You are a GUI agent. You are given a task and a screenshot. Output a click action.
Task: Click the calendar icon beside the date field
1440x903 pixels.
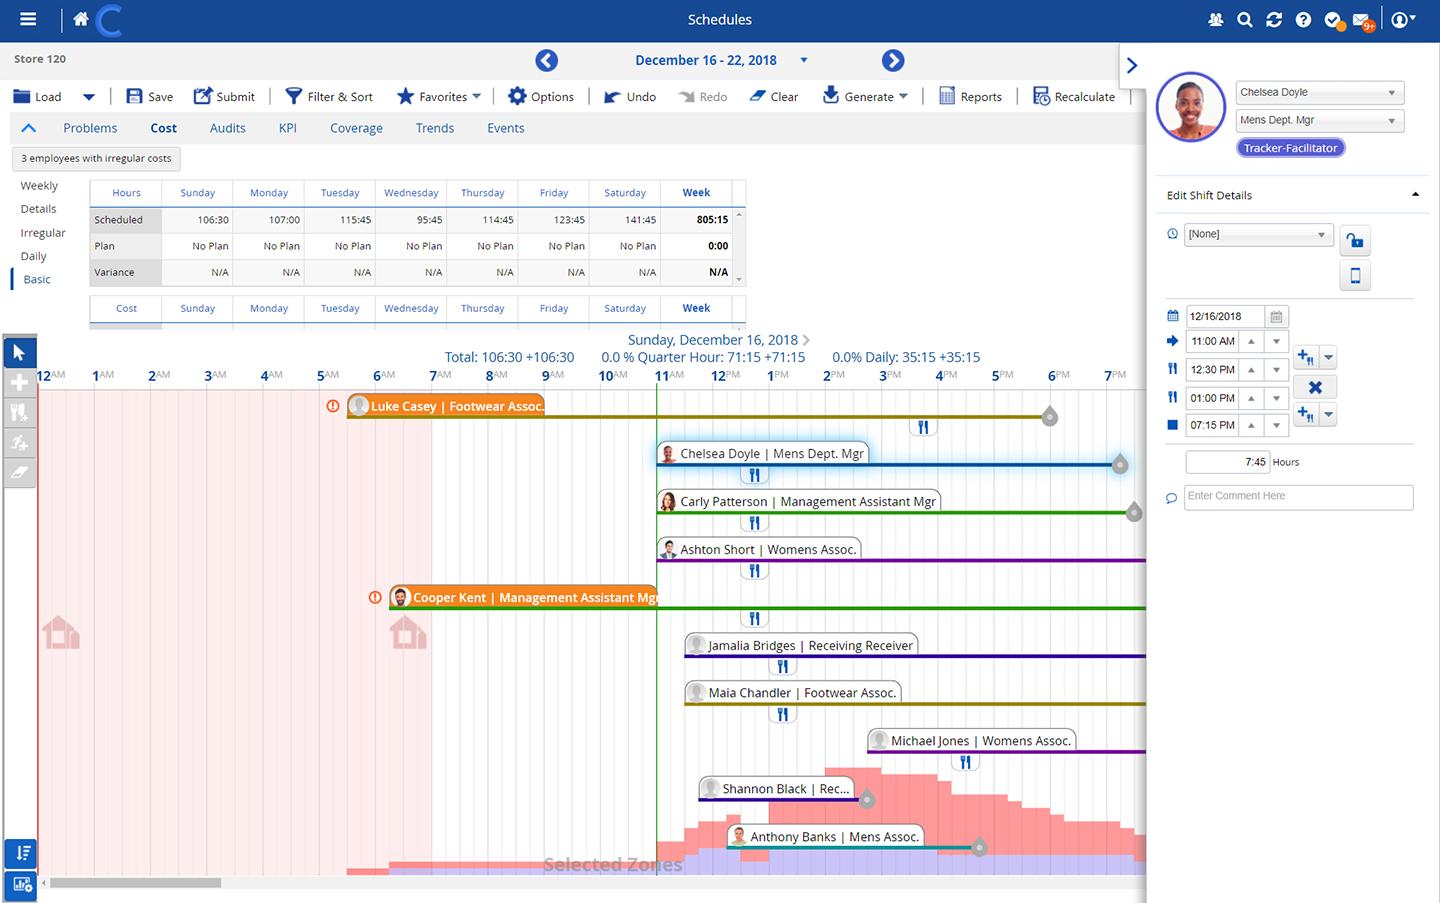point(1276,317)
